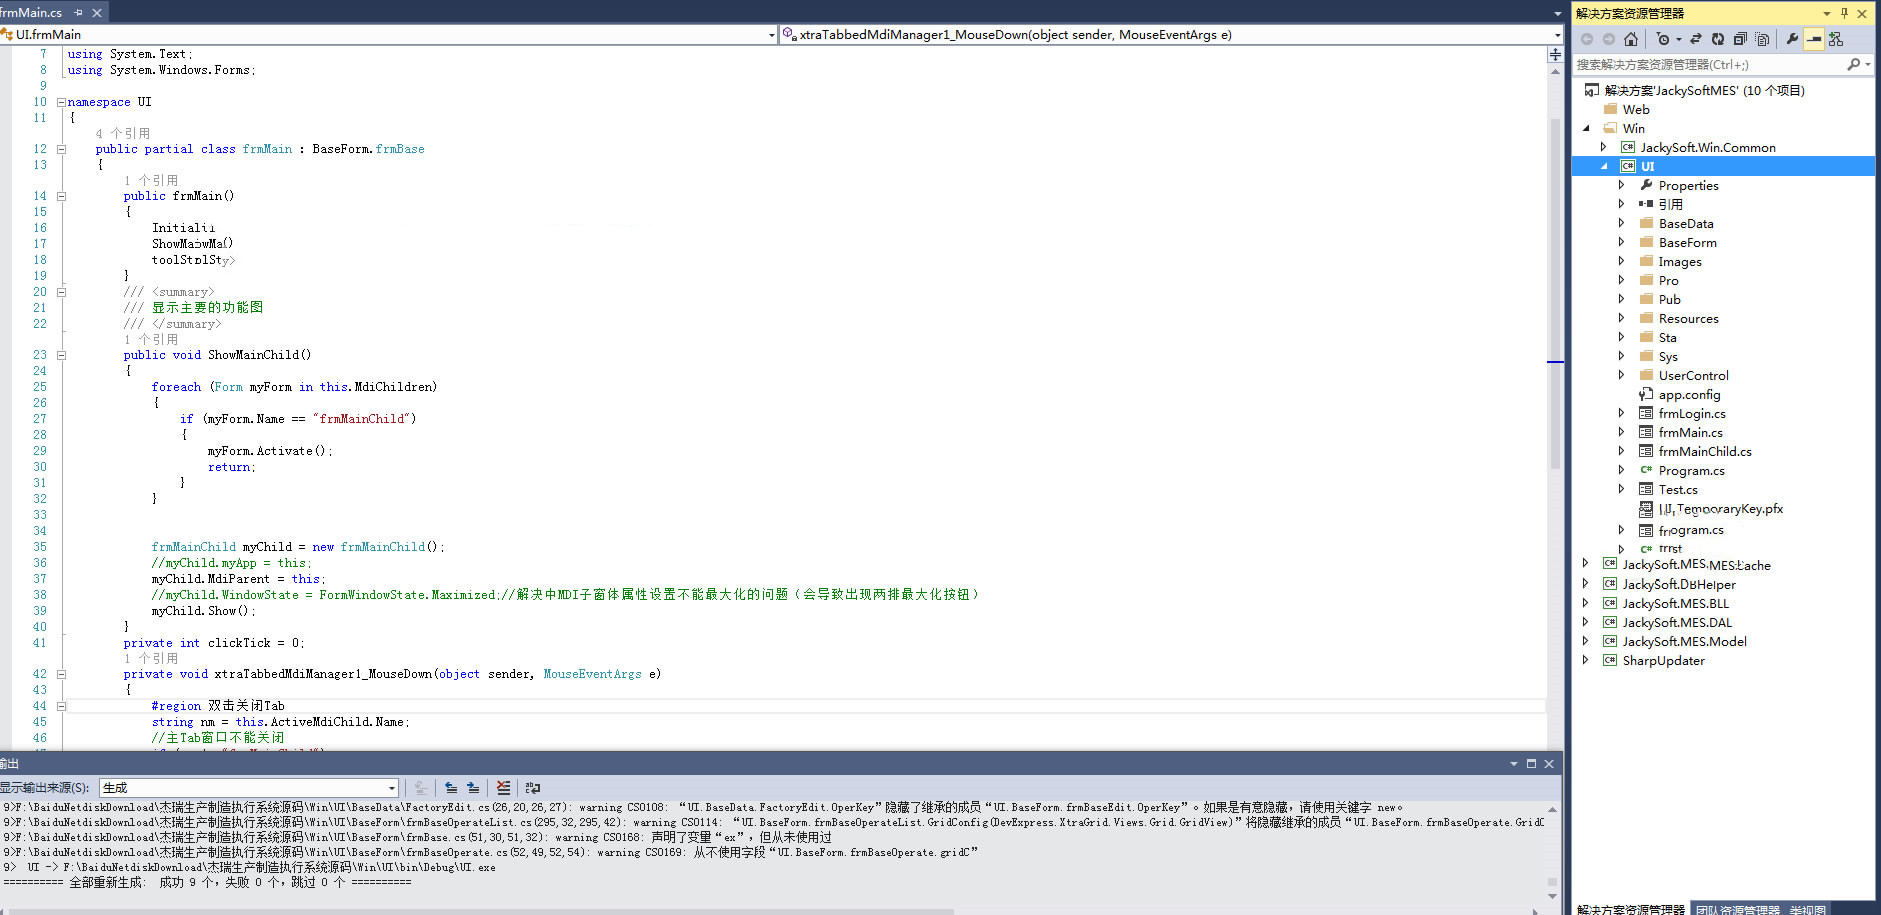
Task: Switch to 团队资源管理器 tab
Action: [1738, 909]
